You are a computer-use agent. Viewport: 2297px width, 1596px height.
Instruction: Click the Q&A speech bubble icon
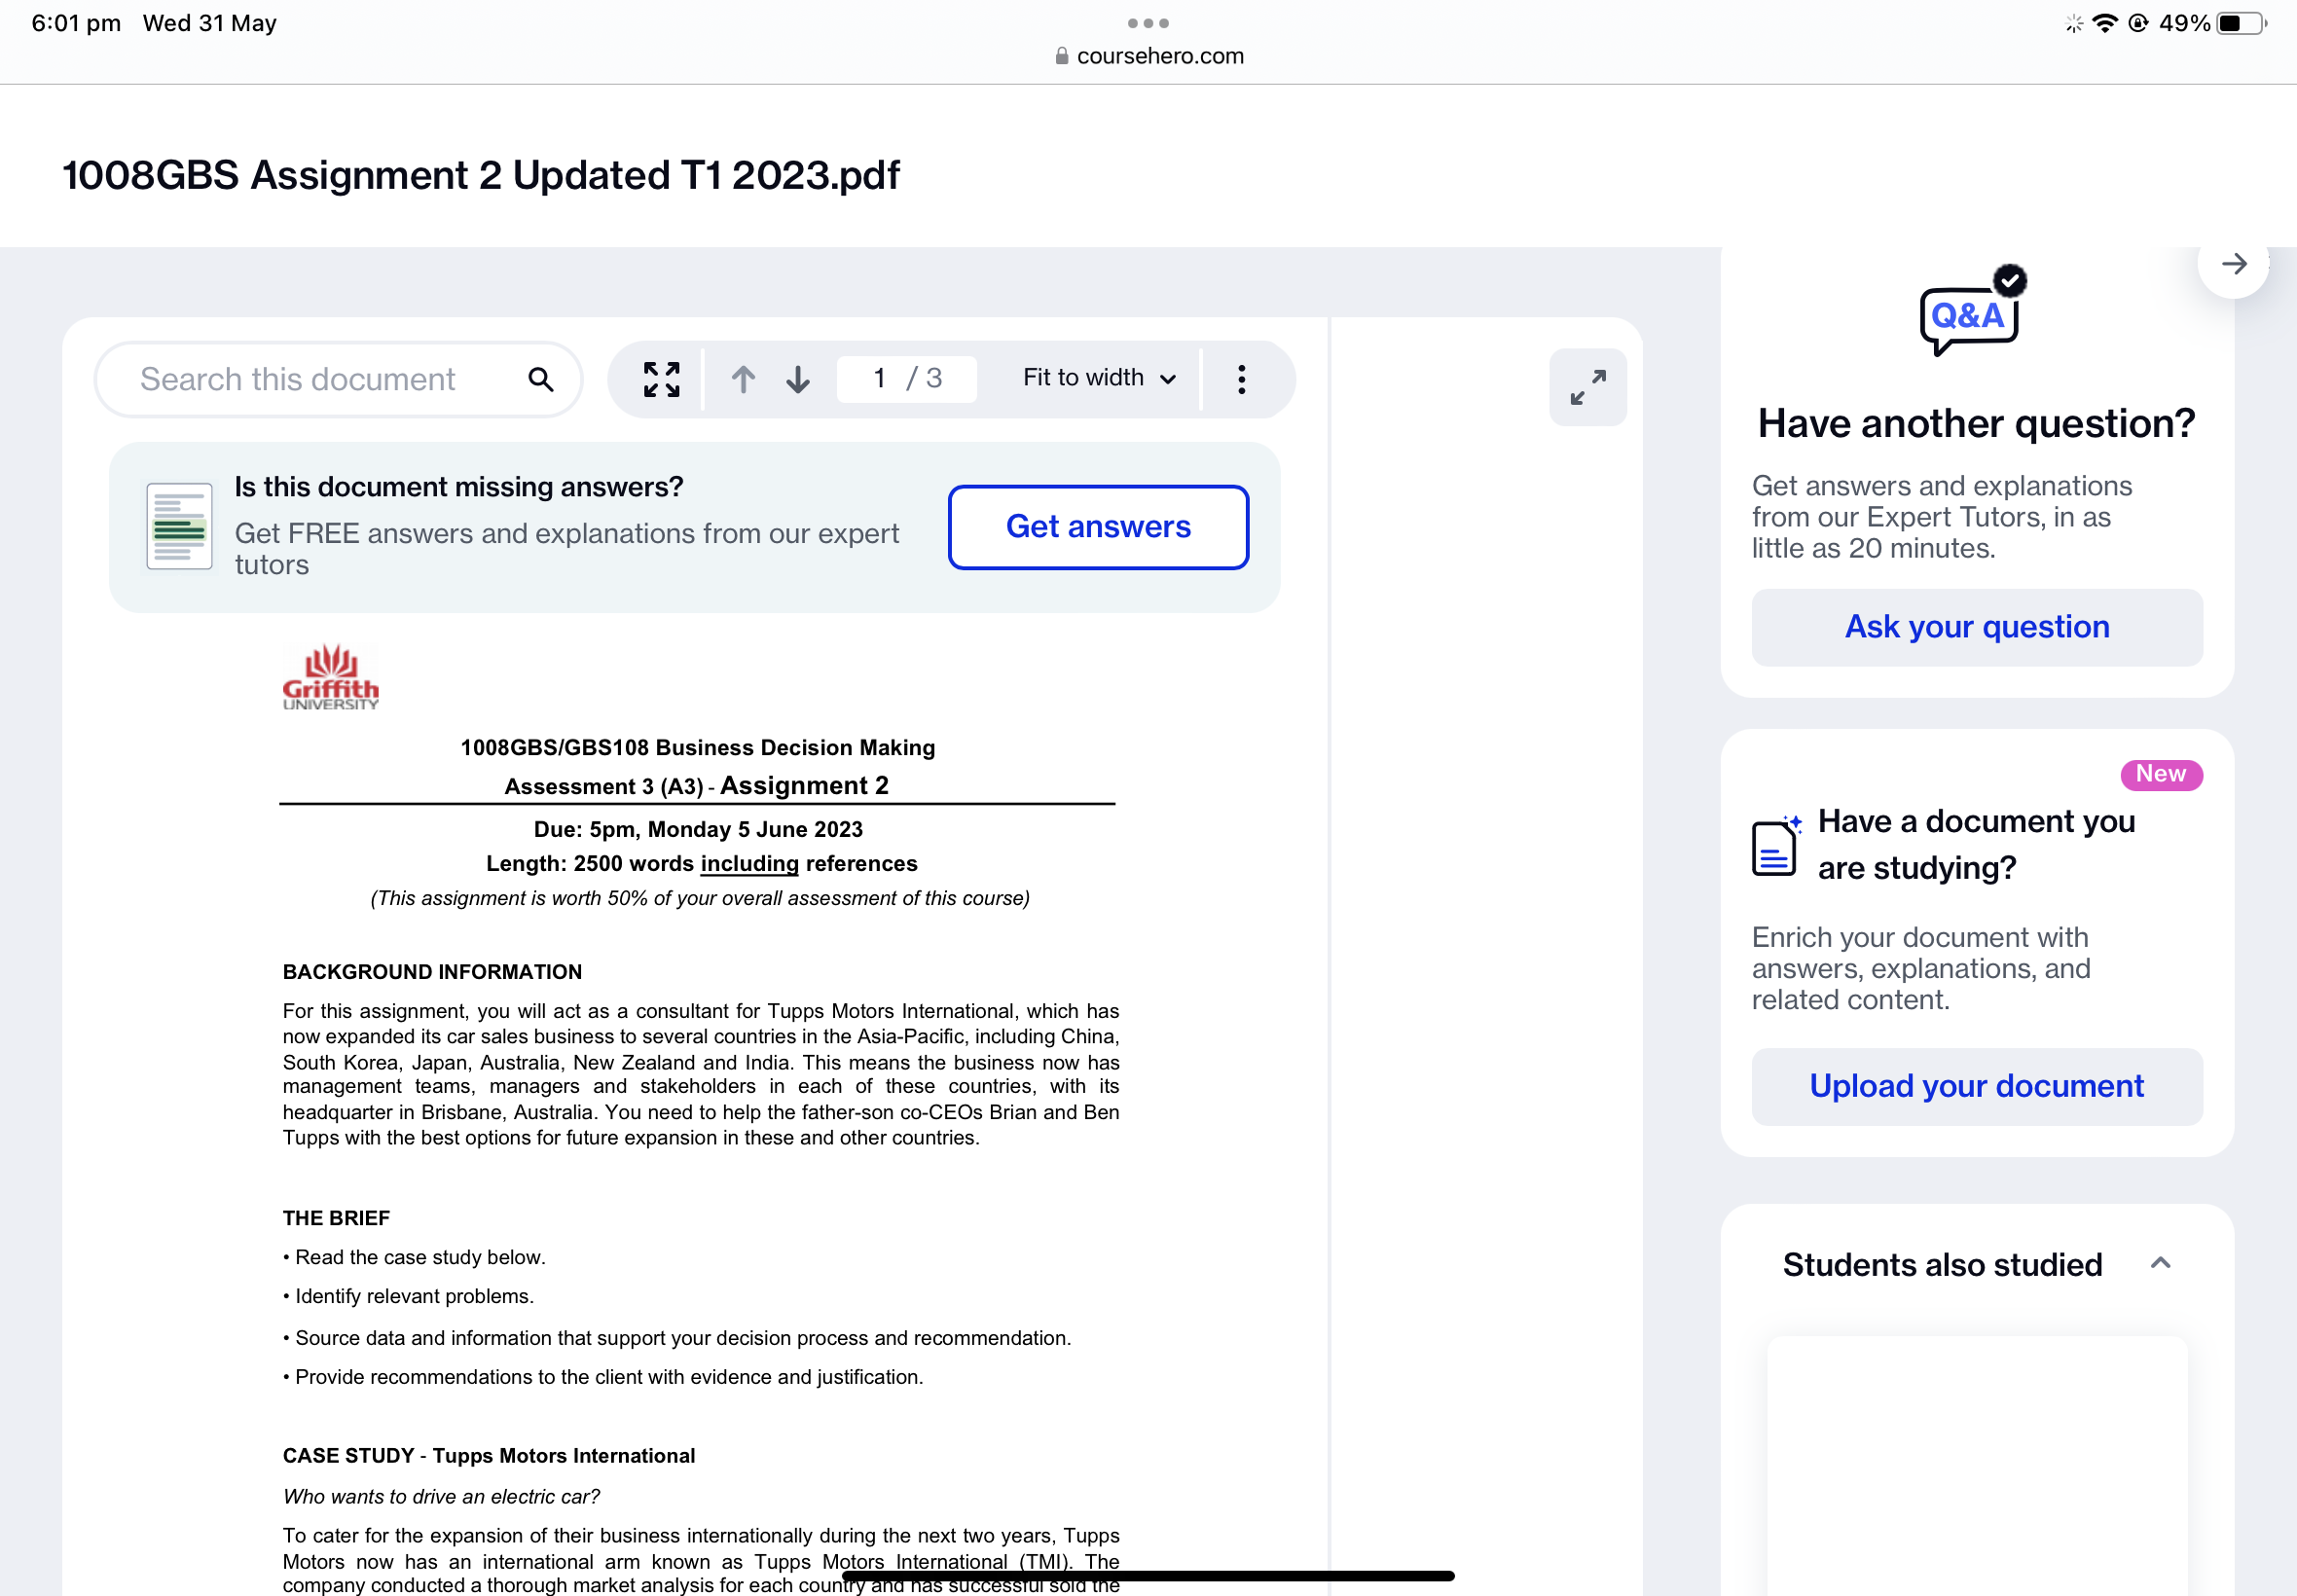(x=1969, y=315)
